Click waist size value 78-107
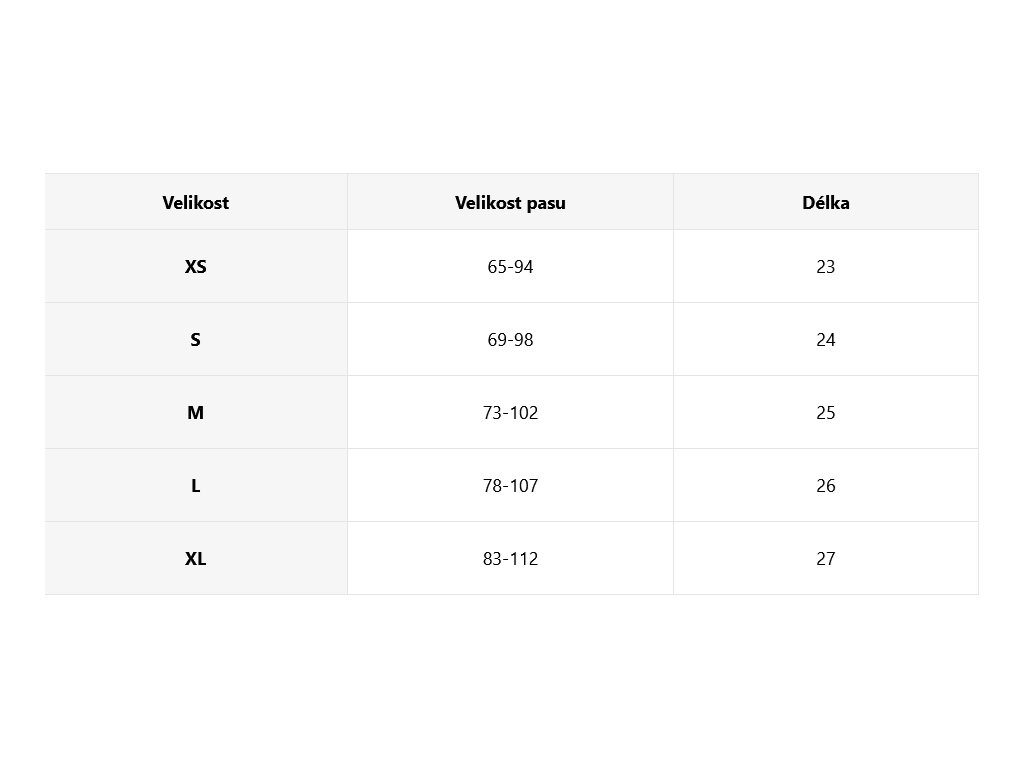 coord(510,486)
